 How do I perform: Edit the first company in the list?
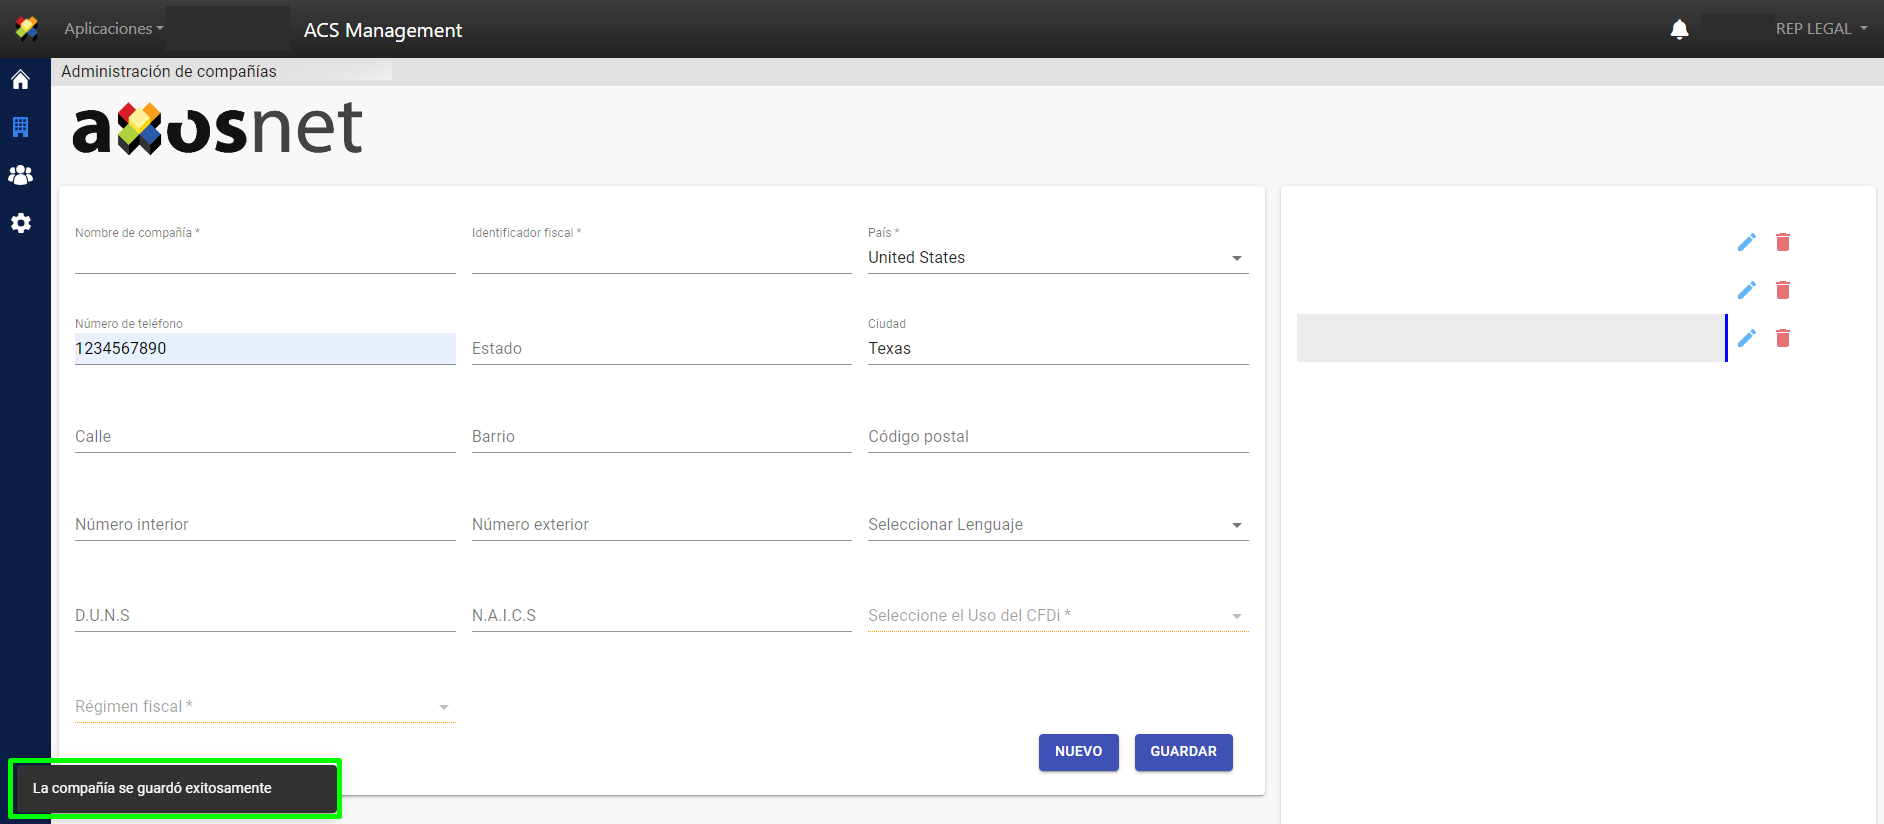[x=1746, y=242]
